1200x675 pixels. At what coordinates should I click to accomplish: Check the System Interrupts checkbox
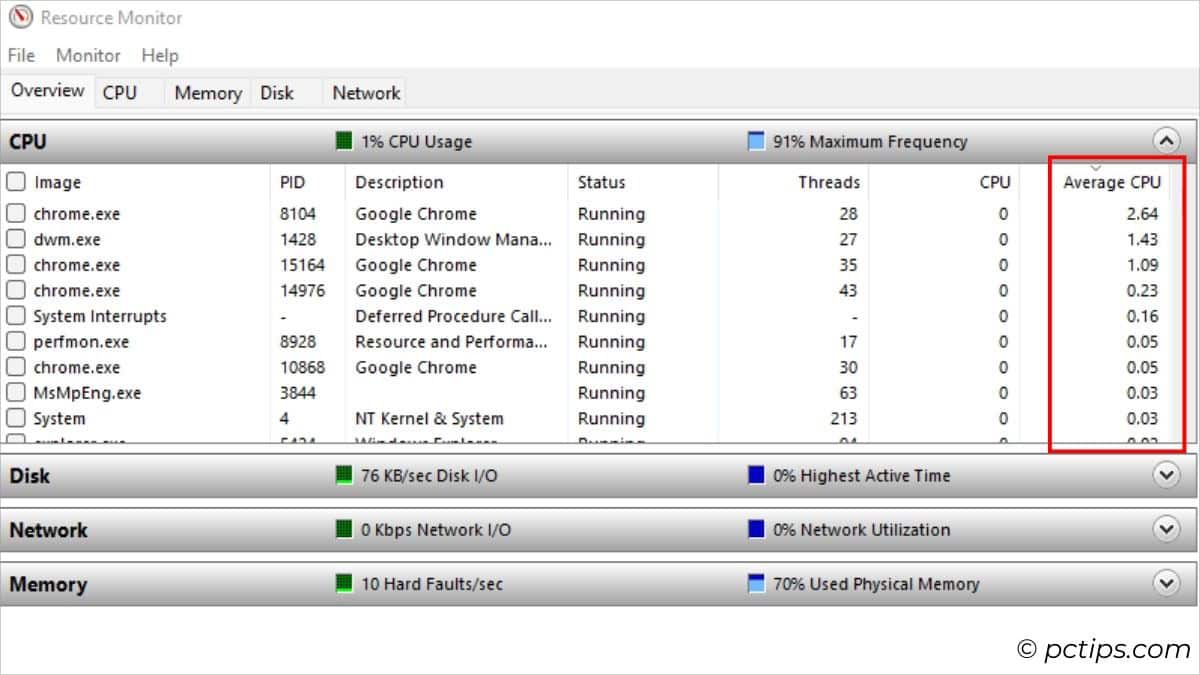point(15,315)
